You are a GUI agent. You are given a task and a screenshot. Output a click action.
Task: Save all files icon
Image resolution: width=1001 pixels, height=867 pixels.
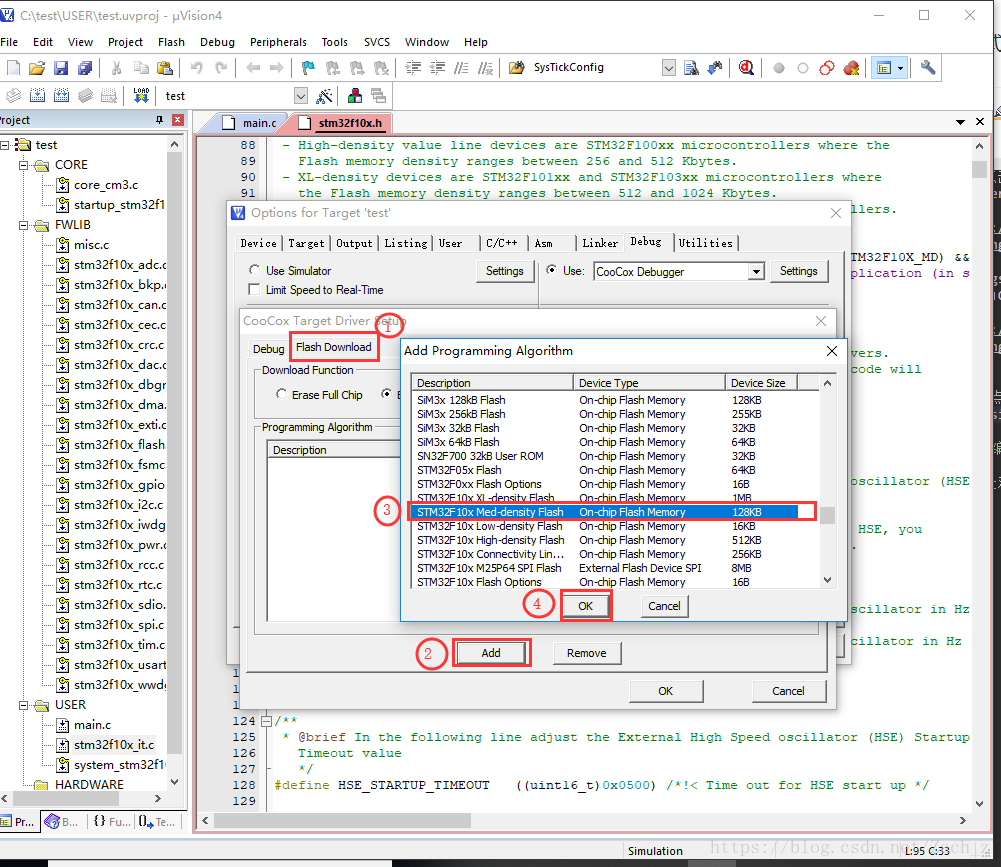point(84,68)
